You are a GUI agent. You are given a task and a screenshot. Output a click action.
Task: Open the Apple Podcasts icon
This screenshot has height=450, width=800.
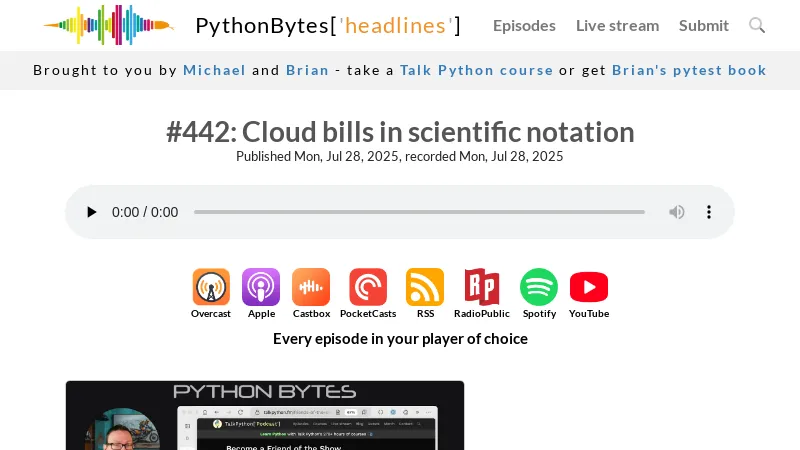[261, 288]
